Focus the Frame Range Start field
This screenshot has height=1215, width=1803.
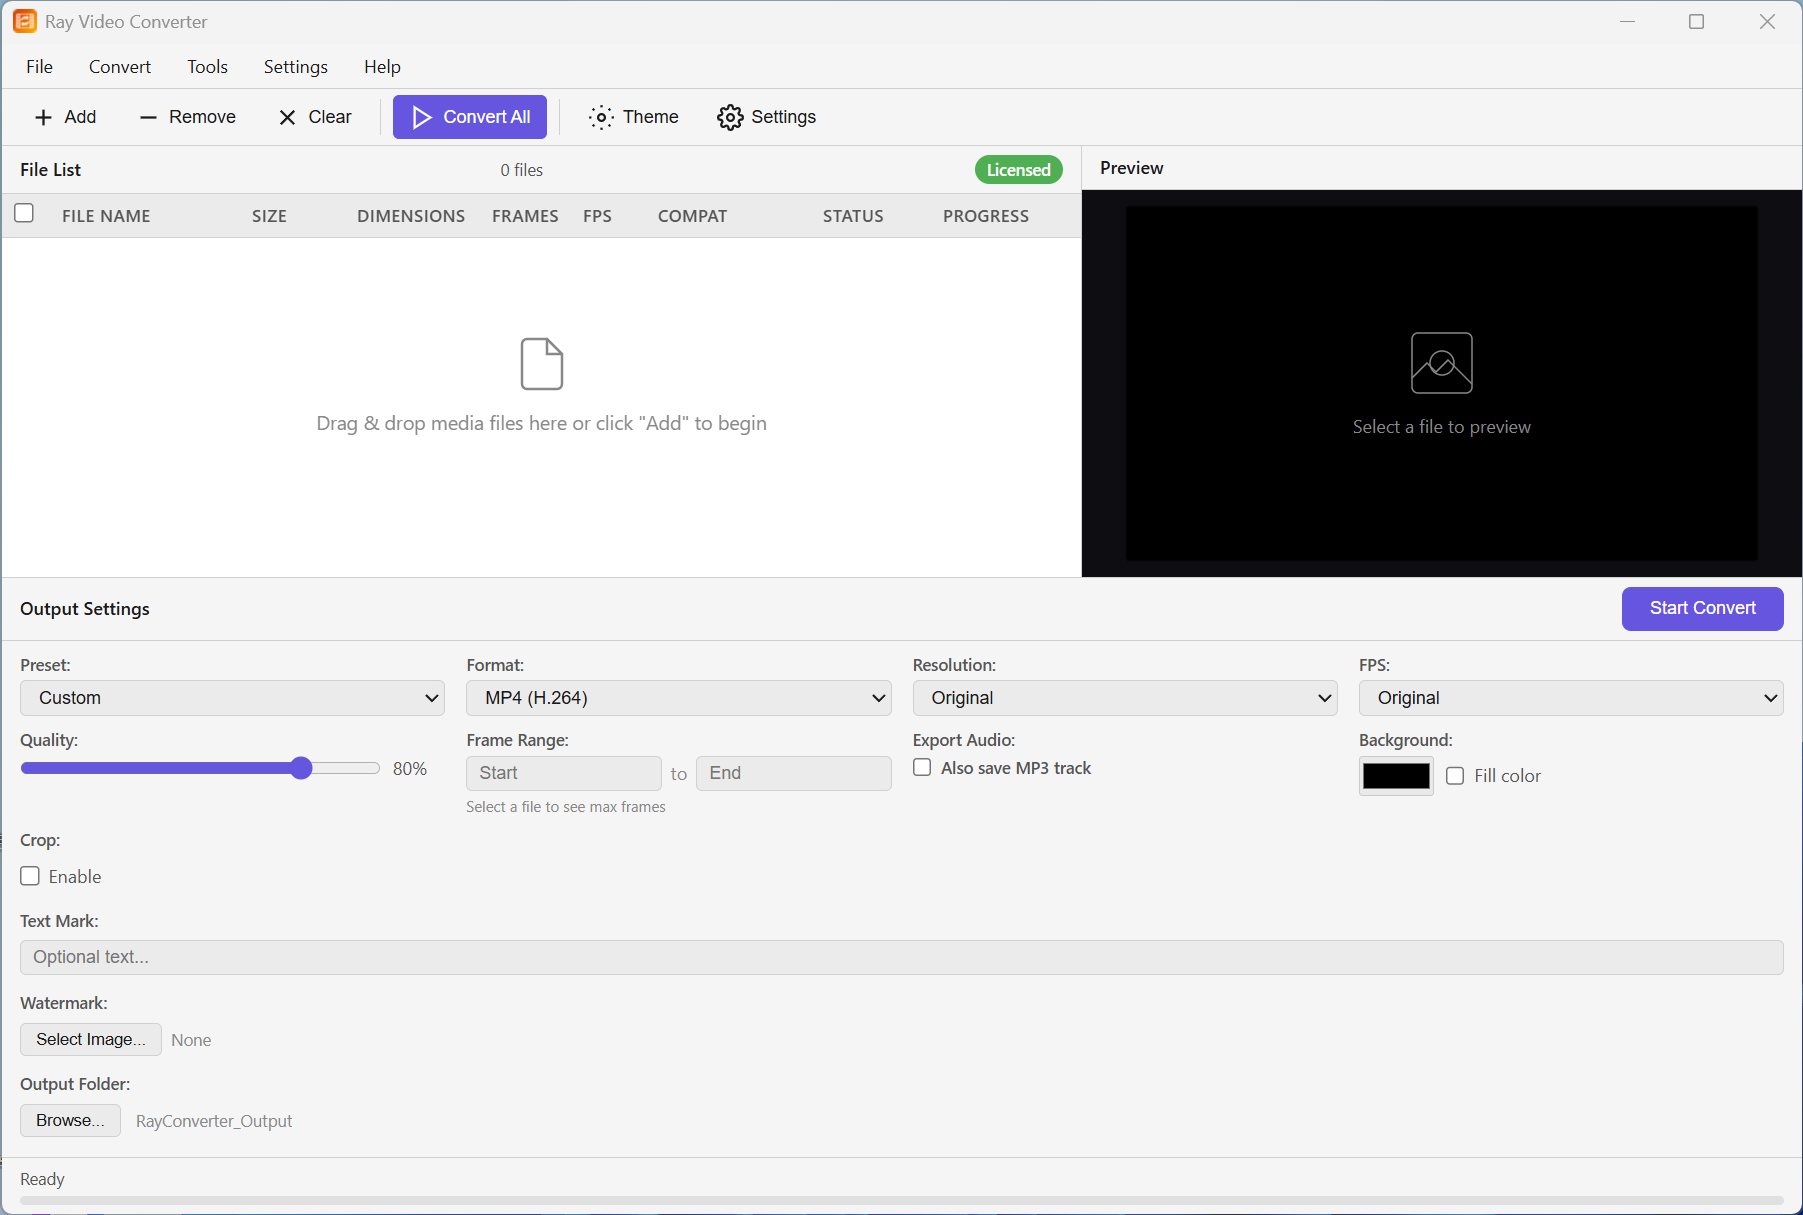coord(563,773)
